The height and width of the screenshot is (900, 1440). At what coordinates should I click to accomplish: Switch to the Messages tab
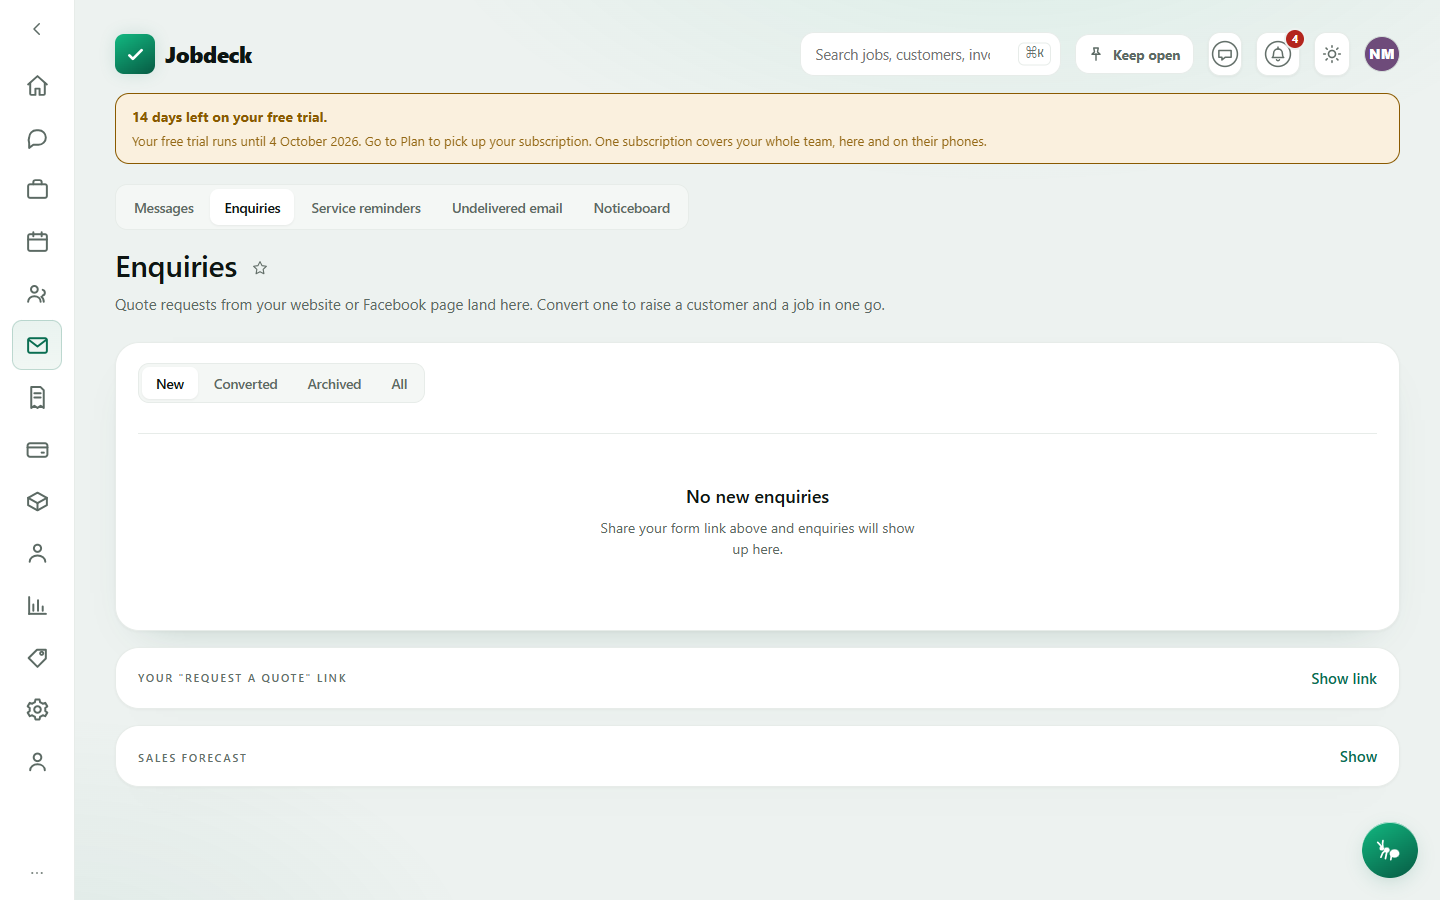(164, 208)
